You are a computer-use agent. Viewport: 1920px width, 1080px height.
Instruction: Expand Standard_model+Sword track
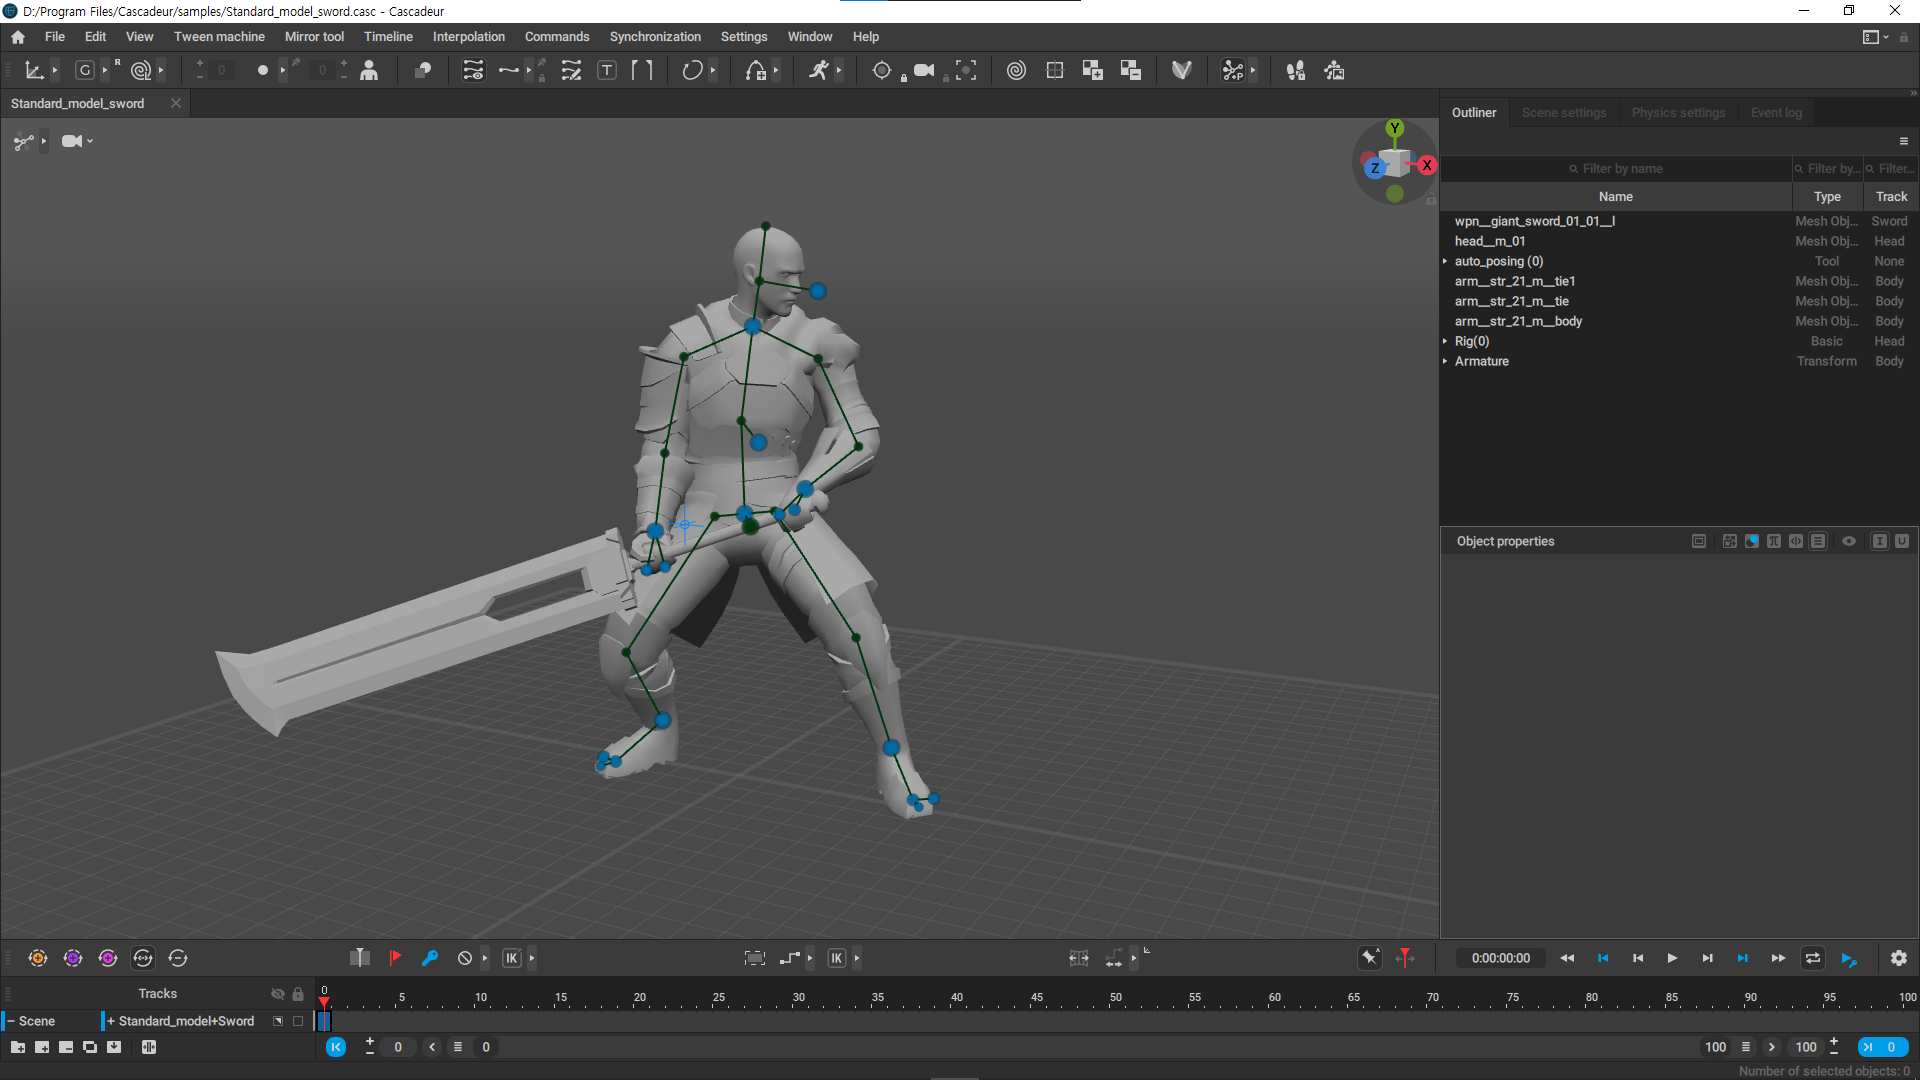coord(110,1021)
